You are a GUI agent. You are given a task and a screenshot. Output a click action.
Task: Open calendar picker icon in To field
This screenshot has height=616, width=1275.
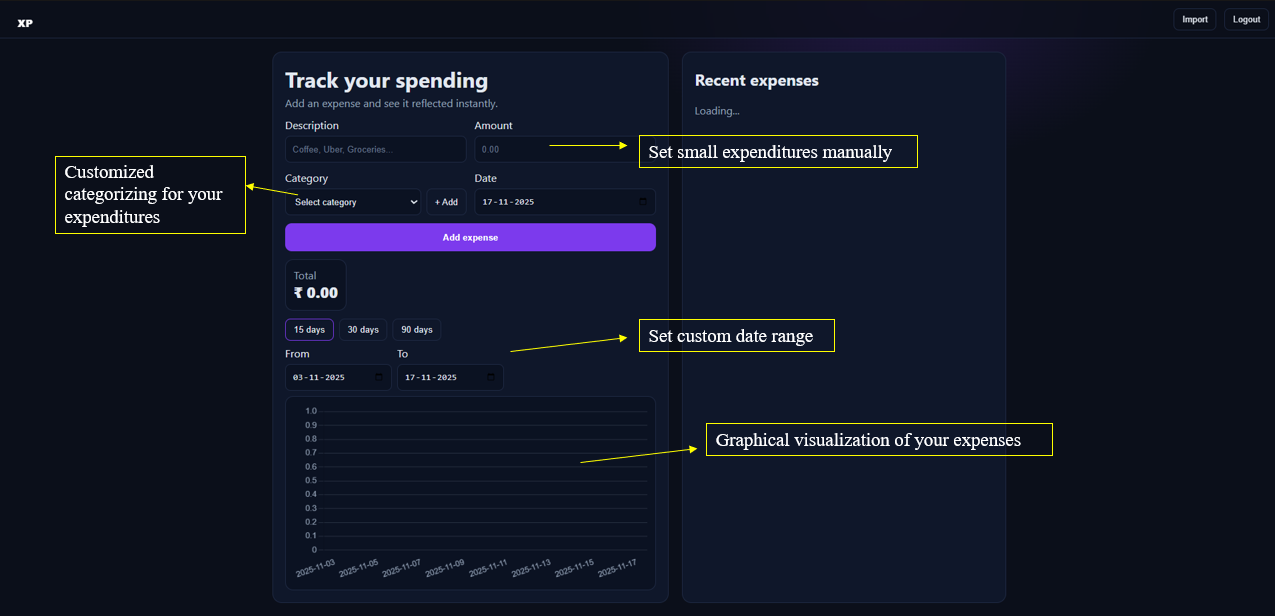coord(490,378)
